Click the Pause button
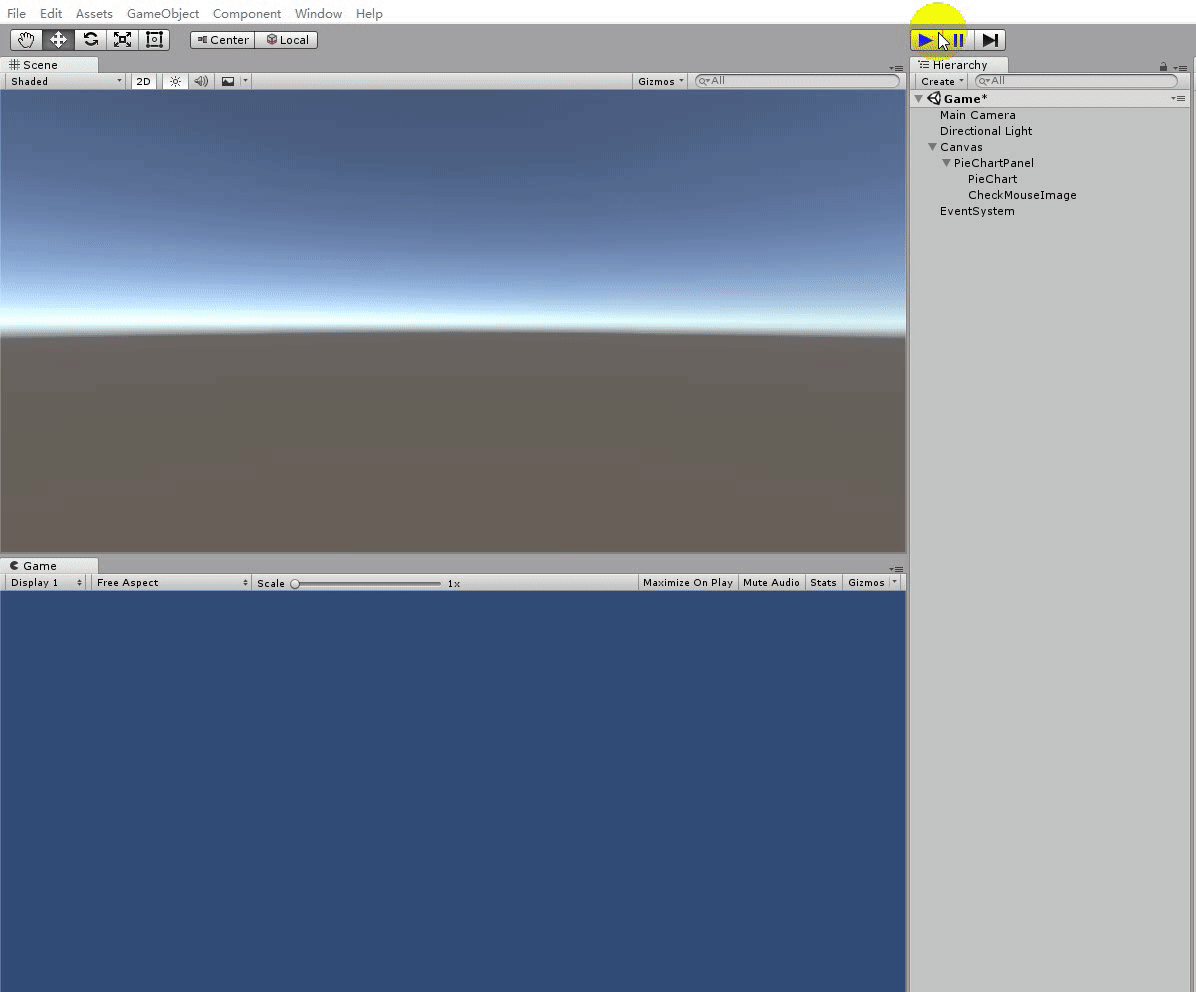This screenshot has height=992, width=1196. coord(958,40)
